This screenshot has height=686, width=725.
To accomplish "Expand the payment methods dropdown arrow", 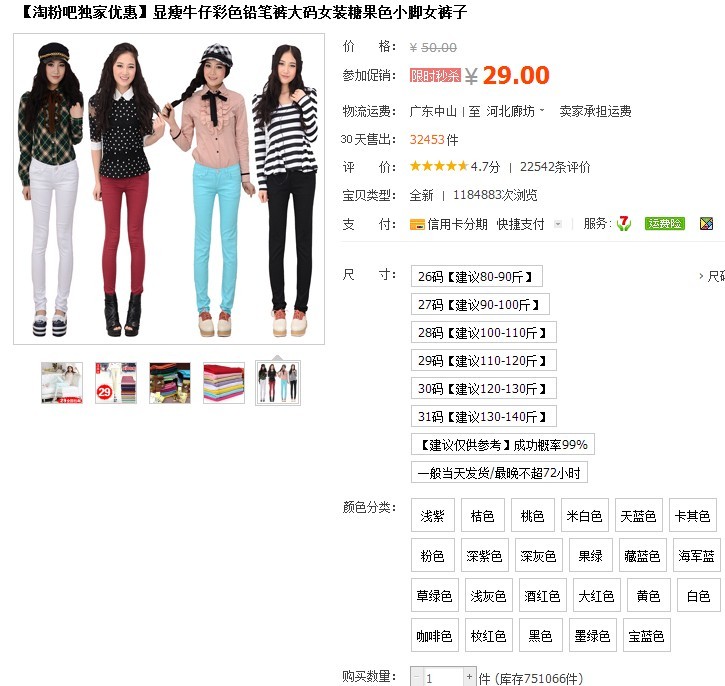I will tap(558, 224).
